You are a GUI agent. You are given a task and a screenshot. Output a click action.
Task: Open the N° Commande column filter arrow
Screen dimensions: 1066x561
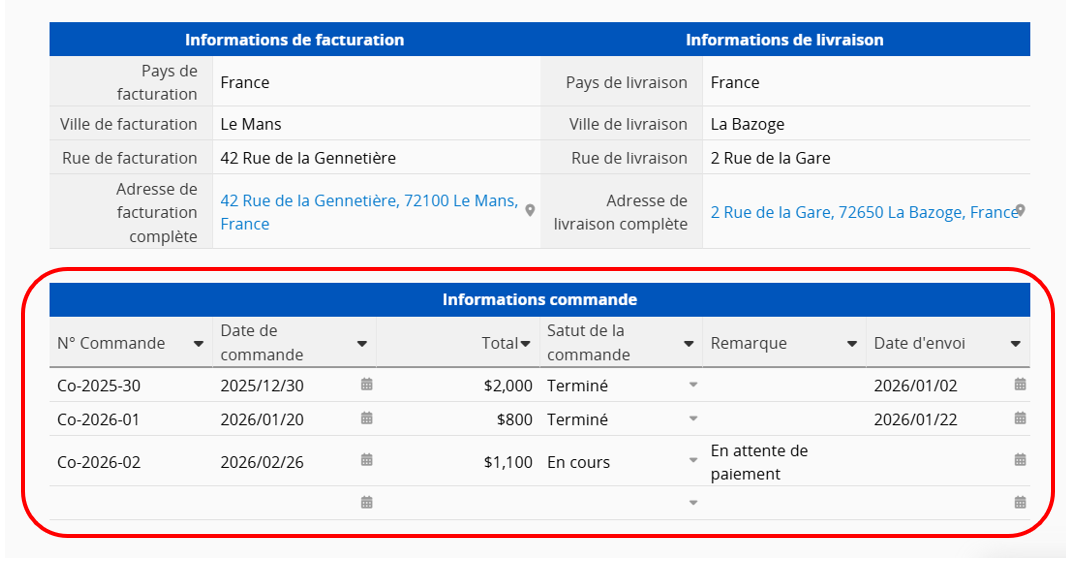(x=198, y=344)
